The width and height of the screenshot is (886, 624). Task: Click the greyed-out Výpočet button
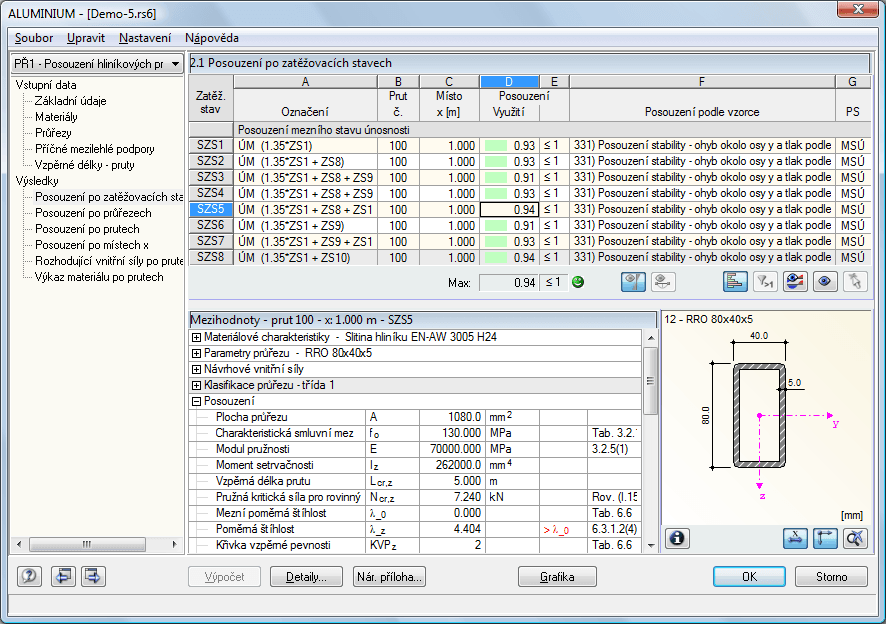[224, 577]
